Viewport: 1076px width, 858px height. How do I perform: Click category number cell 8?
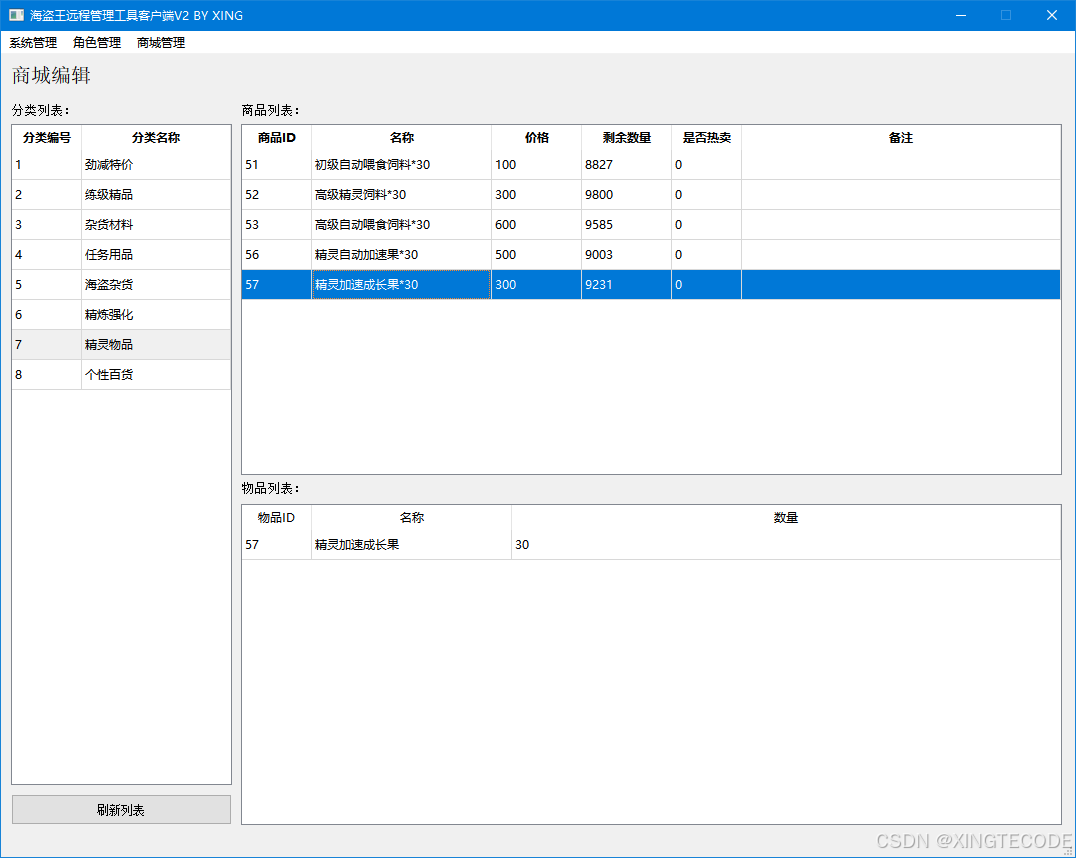pos(47,375)
